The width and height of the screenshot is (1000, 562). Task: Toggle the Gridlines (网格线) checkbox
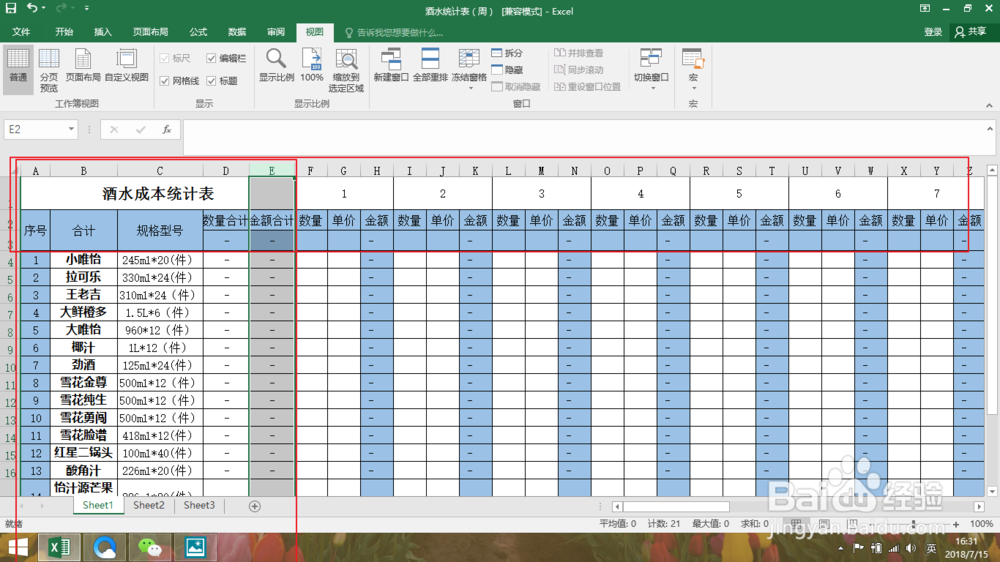pyautogui.click(x=165, y=81)
